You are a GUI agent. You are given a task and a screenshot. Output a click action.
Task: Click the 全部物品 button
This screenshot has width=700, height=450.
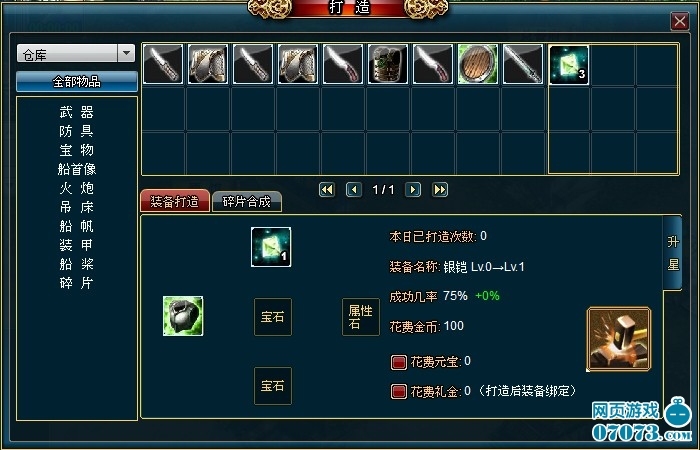point(77,82)
